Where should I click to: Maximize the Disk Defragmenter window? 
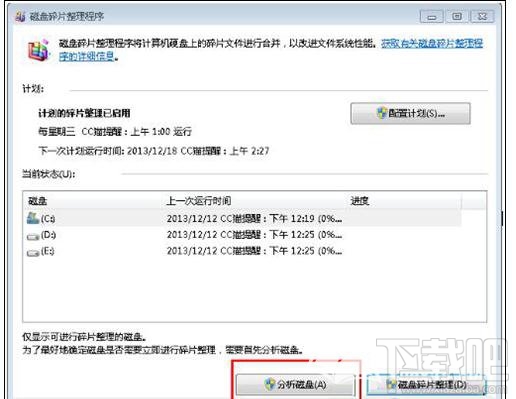(x=457, y=16)
